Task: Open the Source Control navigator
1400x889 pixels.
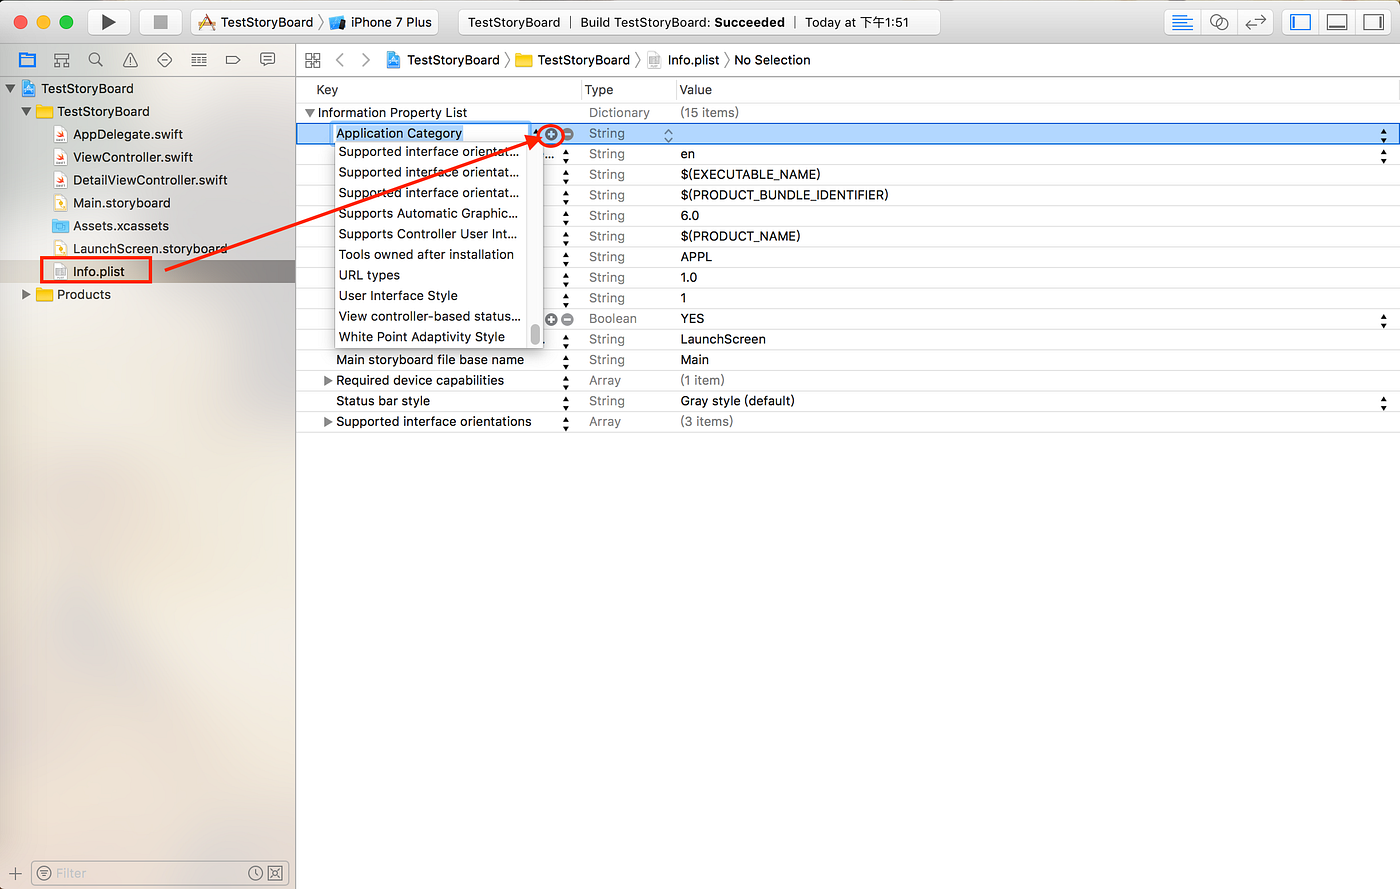Action: [62, 60]
